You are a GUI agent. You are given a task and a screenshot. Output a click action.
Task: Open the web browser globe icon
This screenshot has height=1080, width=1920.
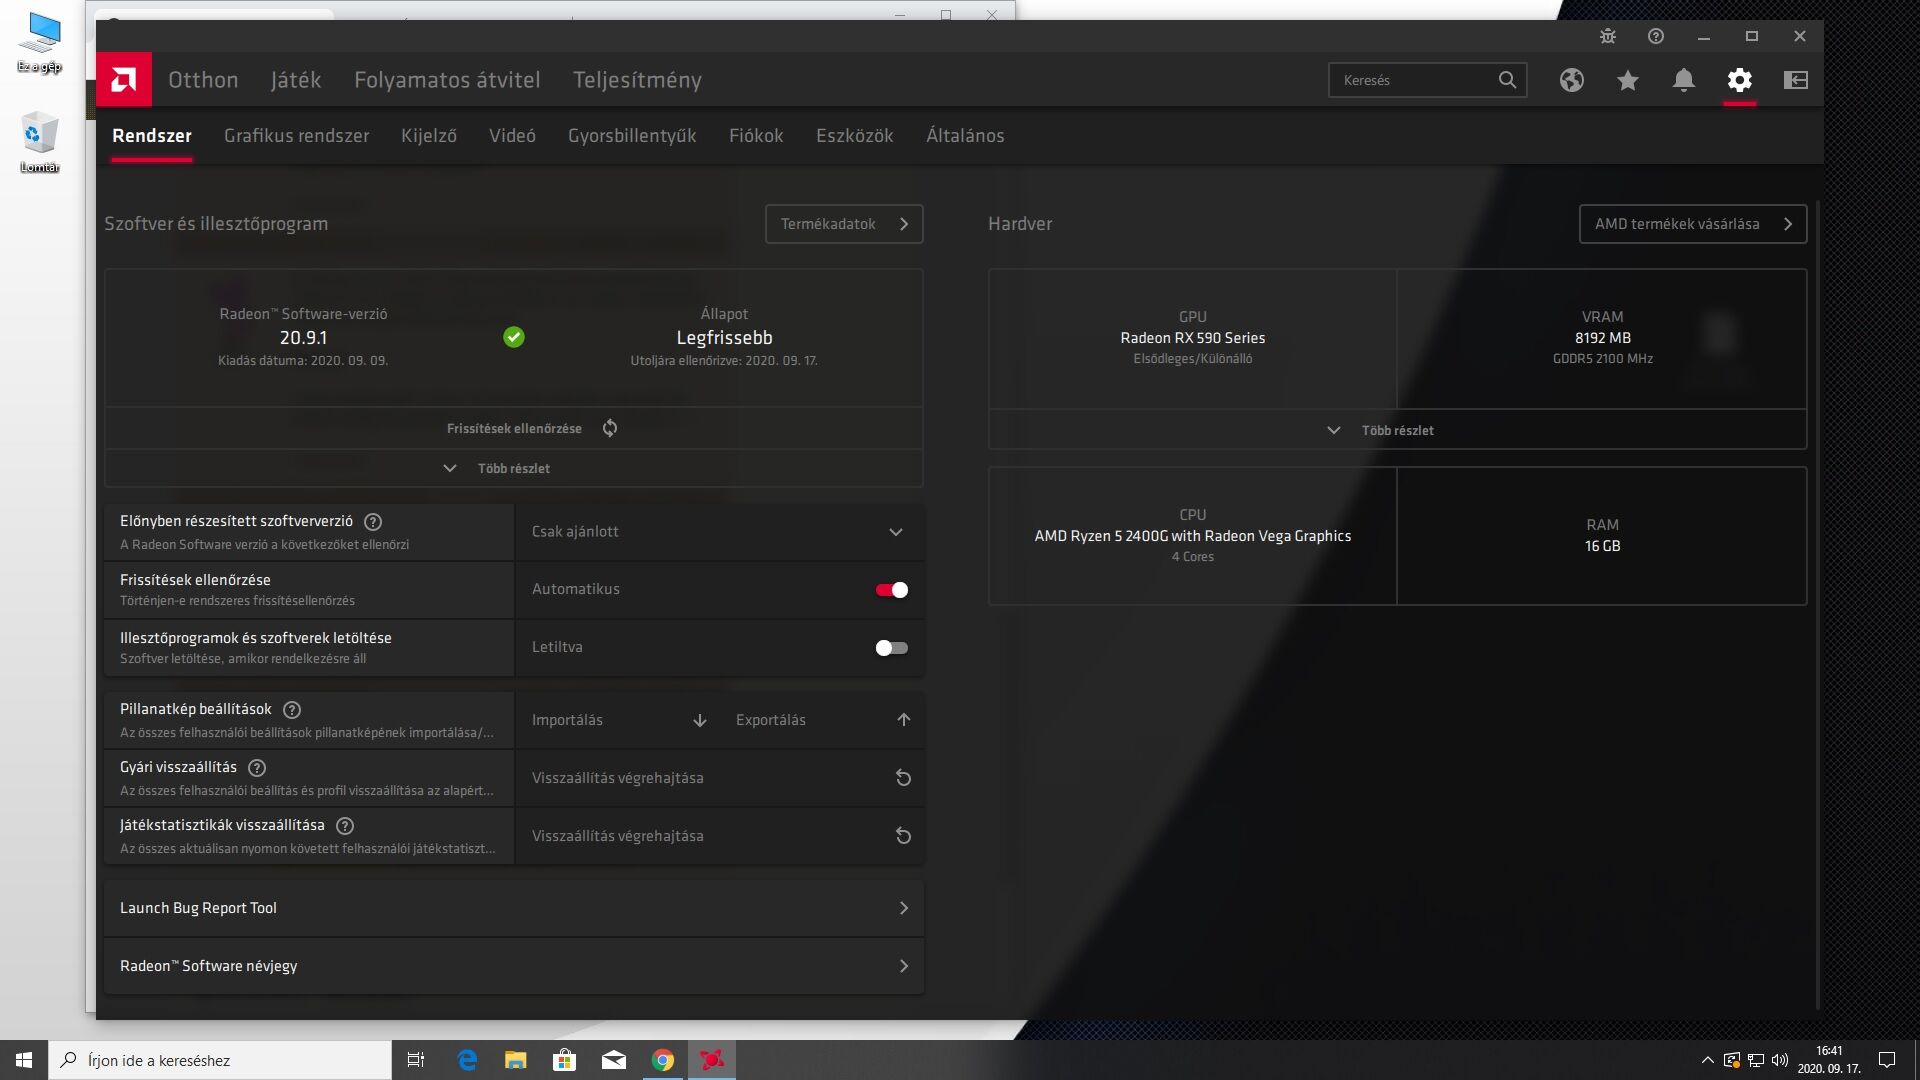click(x=1571, y=80)
